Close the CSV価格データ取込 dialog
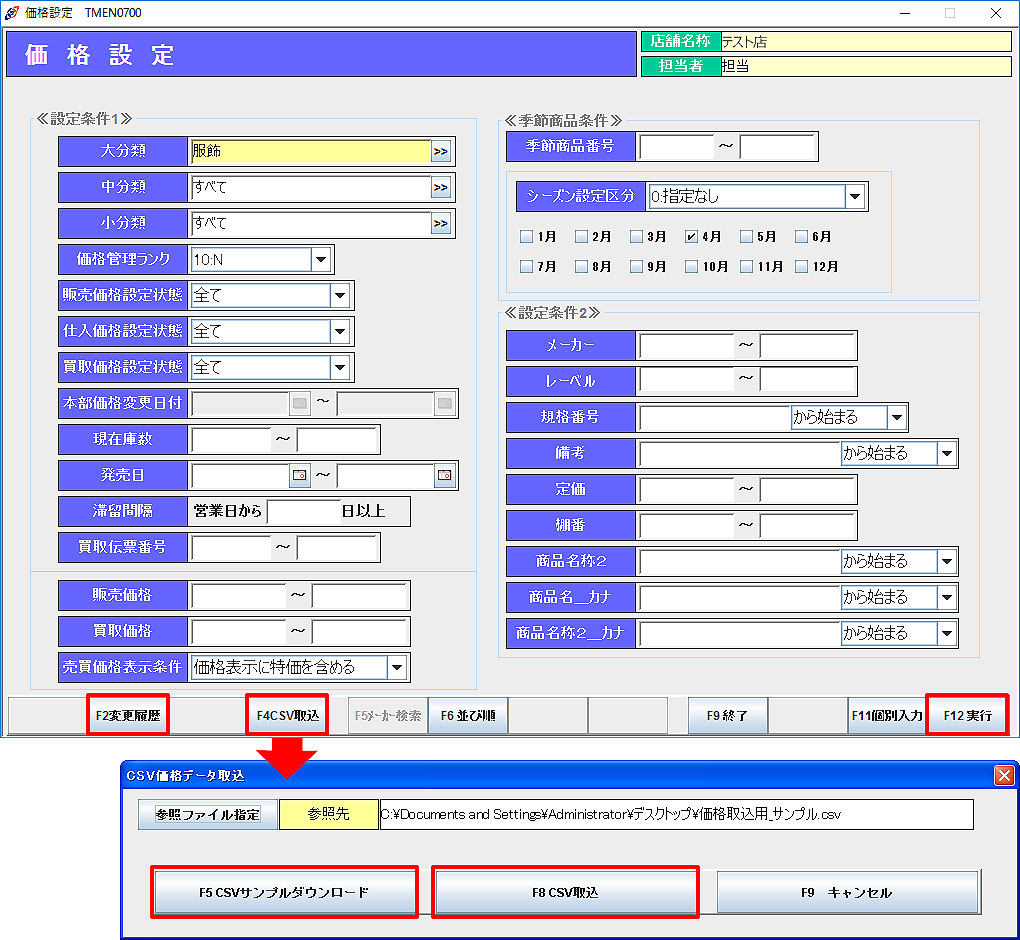 (x=1004, y=775)
